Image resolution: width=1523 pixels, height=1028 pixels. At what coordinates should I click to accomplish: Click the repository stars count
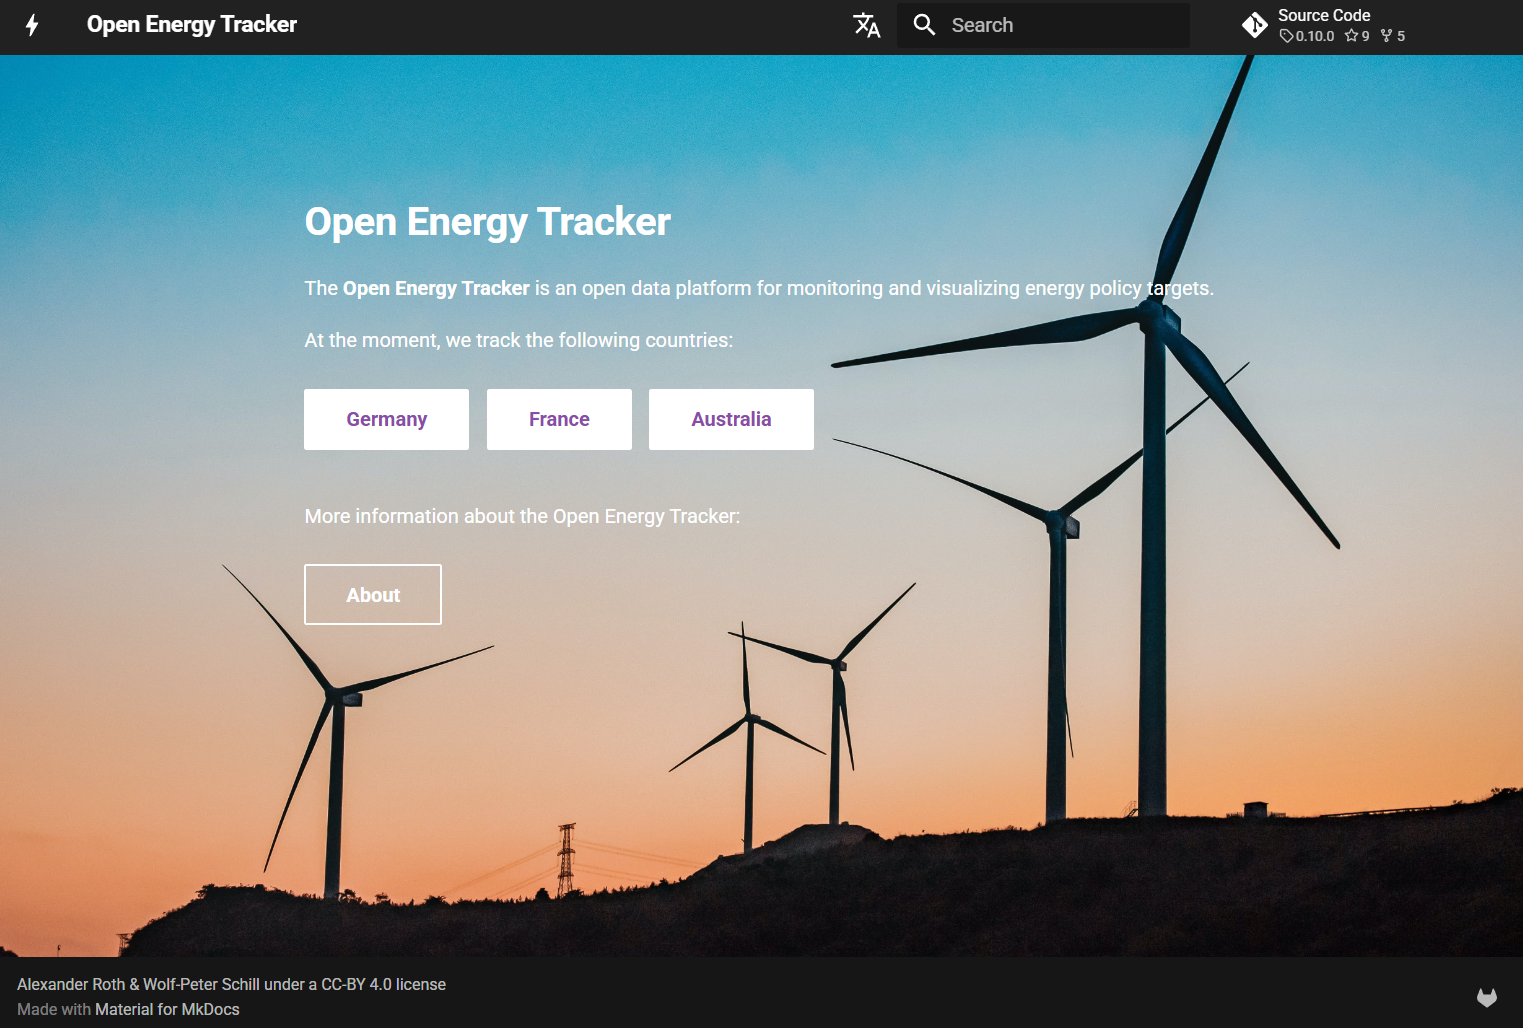(x=1357, y=36)
